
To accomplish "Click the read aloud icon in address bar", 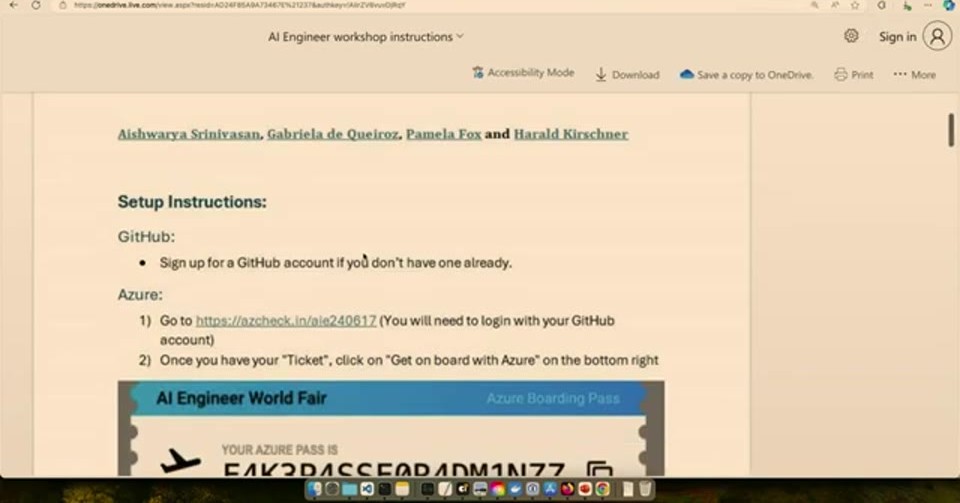I will [x=835, y=5].
